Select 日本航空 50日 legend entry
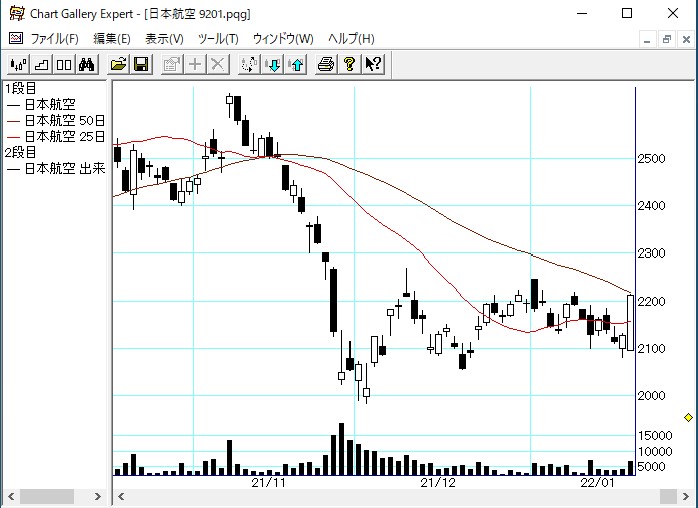The height and width of the screenshot is (508, 698). pyautogui.click(x=56, y=120)
